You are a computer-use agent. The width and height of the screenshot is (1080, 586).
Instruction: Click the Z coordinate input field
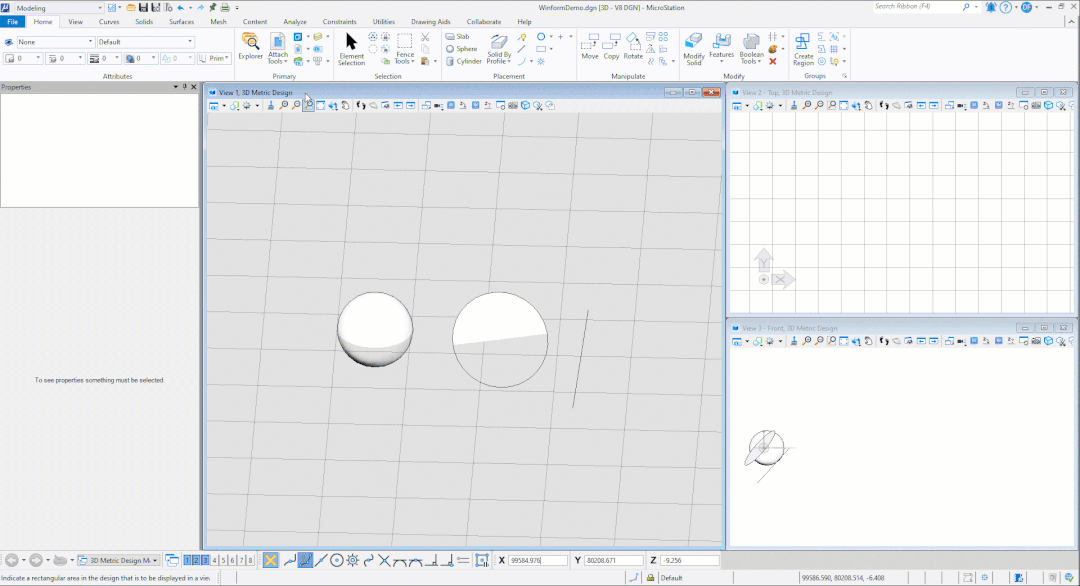click(x=689, y=561)
